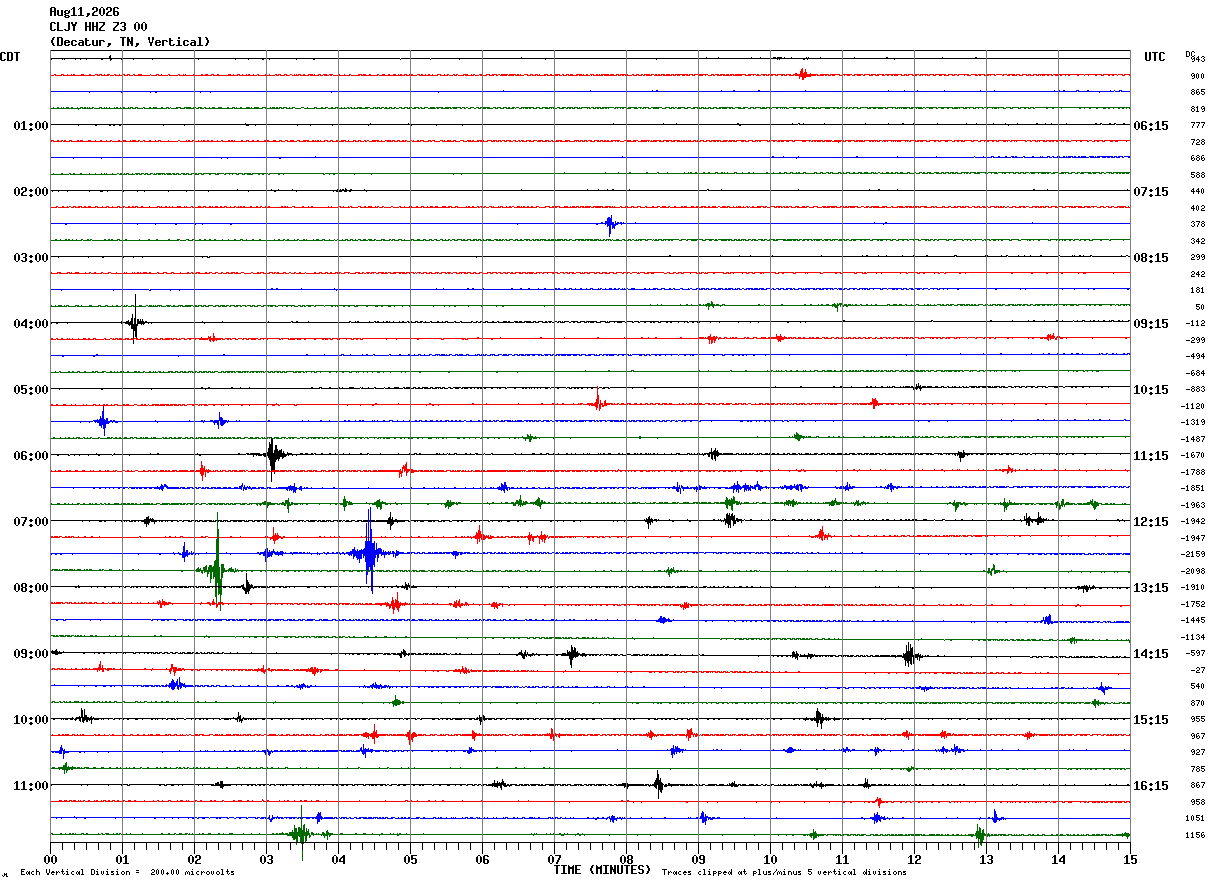Click the Aug11,2026 date label
Viewport: 1210px width, 886px height.
[84, 12]
